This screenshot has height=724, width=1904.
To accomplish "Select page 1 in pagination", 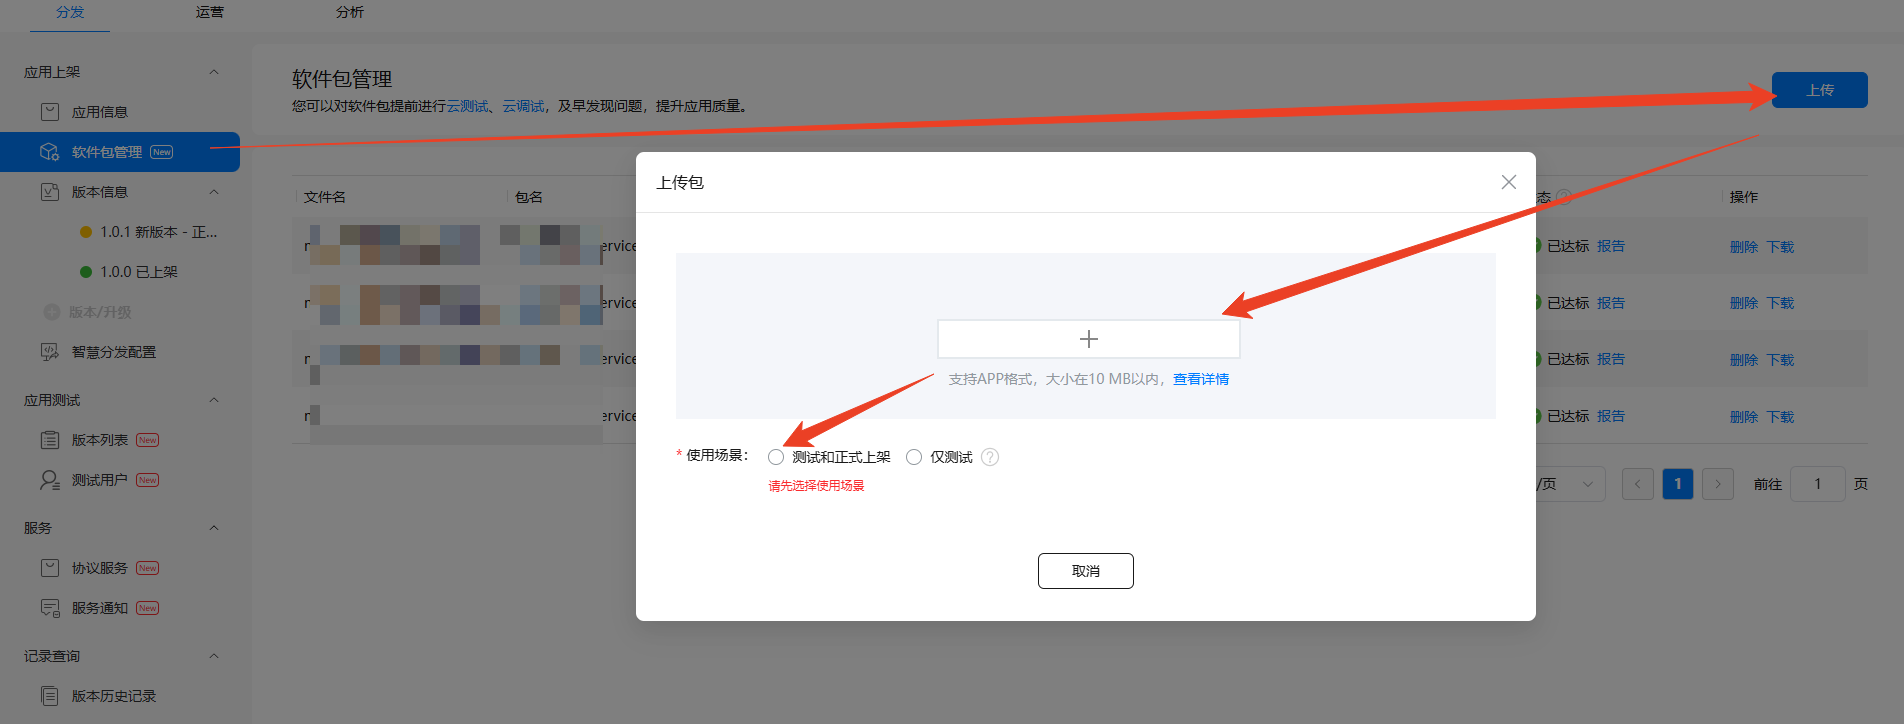I will point(1678,484).
